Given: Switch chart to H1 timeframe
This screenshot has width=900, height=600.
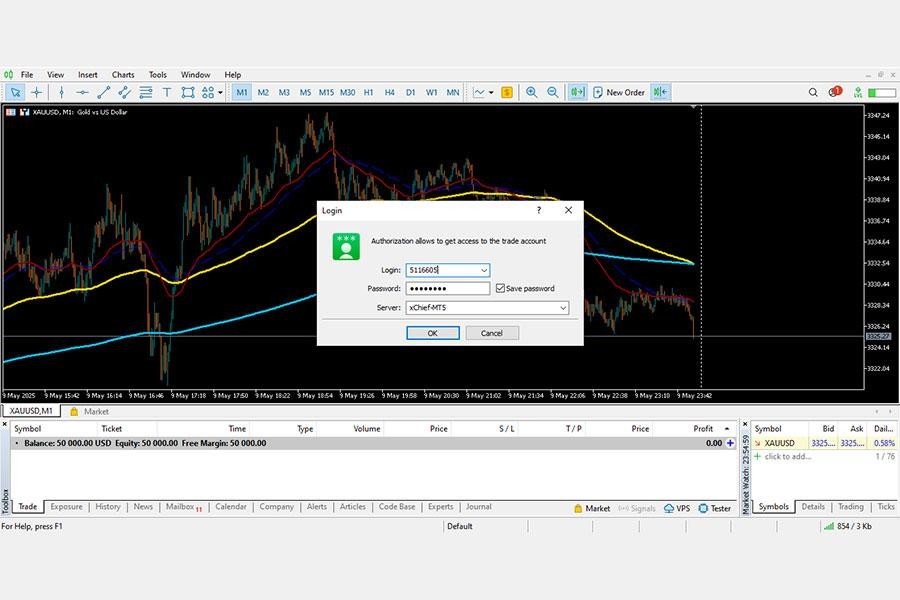Looking at the screenshot, I should (369, 92).
